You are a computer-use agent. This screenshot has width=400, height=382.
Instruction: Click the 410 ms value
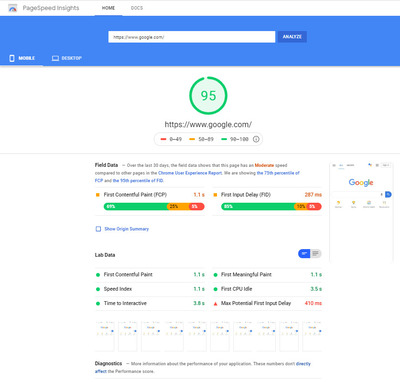coord(313,303)
